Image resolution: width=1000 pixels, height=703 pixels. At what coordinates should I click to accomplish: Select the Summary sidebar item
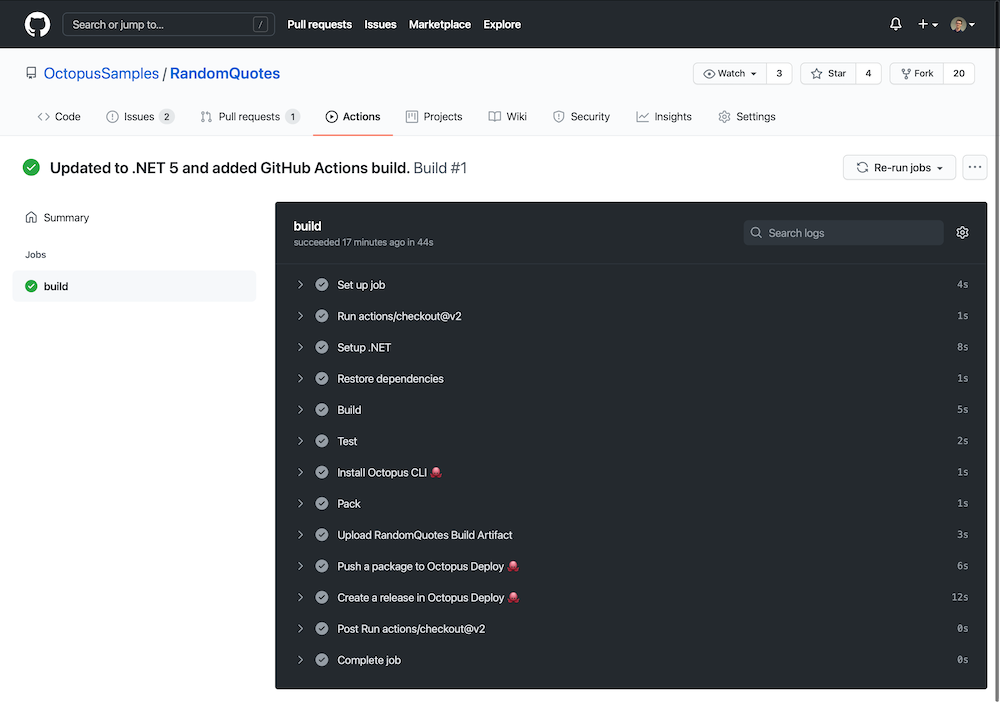tap(65, 217)
